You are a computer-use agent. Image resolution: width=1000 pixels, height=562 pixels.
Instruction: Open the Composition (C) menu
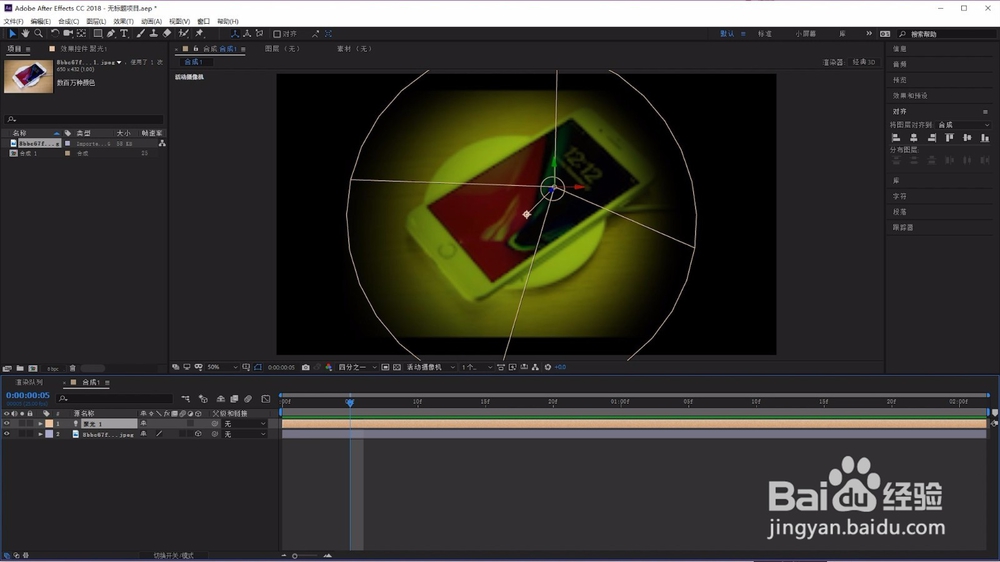pos(68,22)
